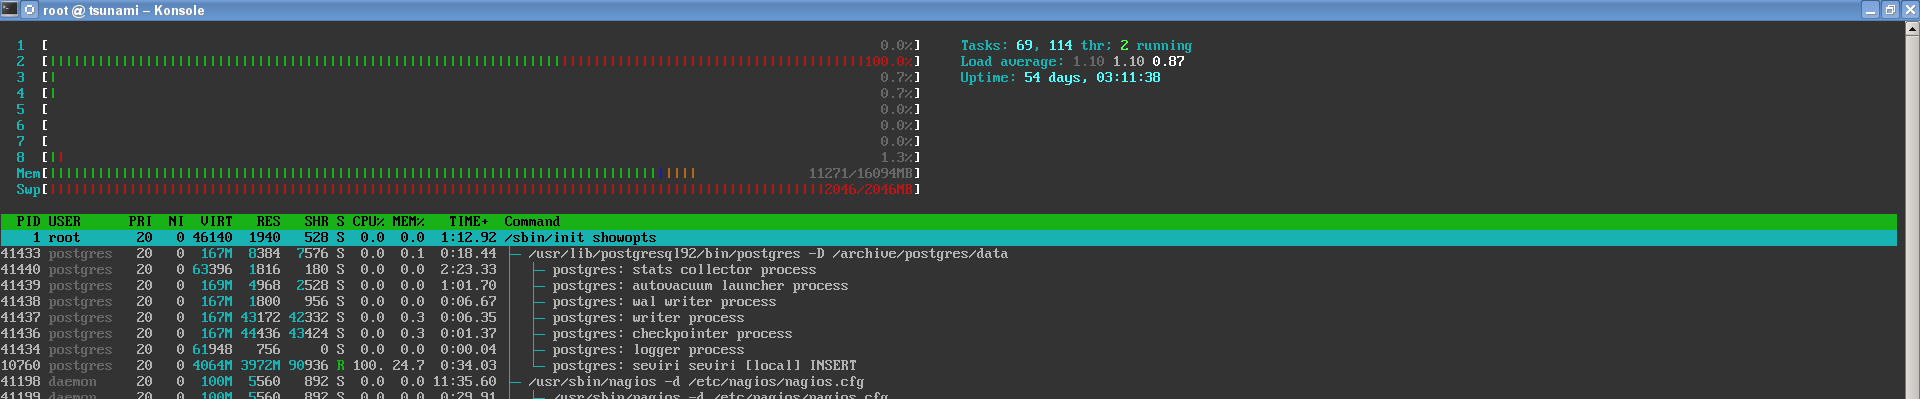Close the Konsole window
Viewport: 1920px width, 399px height.
click(1909, 10)
